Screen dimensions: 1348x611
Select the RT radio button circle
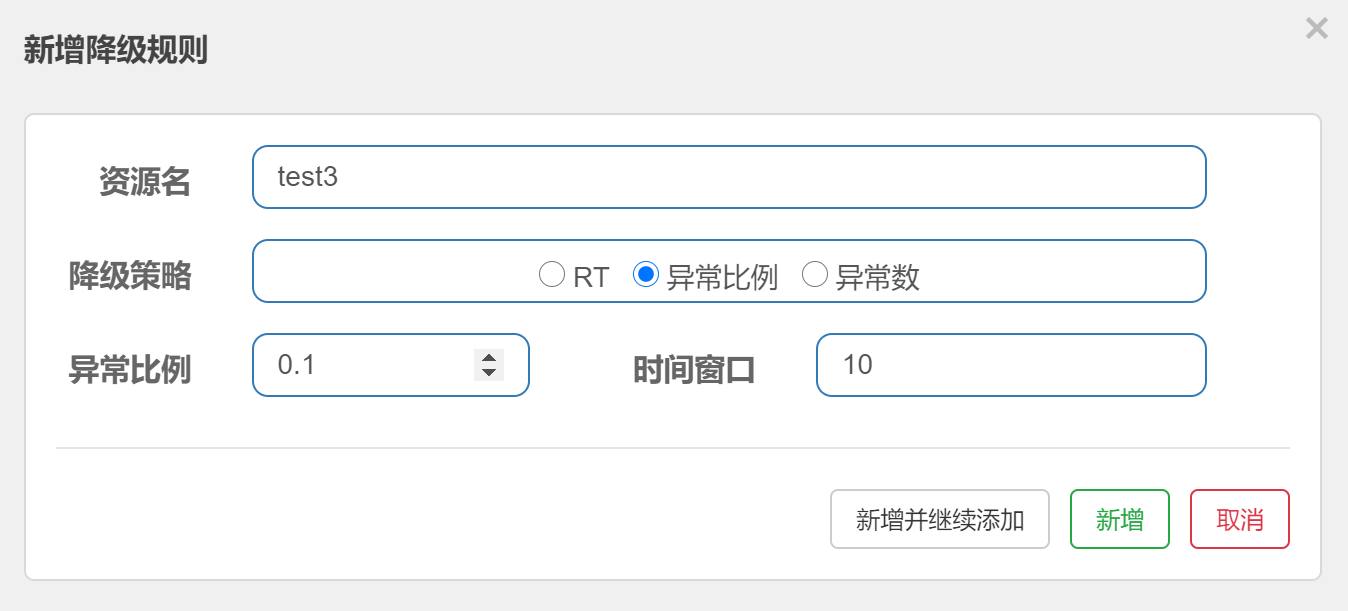[x=552, y=274]
